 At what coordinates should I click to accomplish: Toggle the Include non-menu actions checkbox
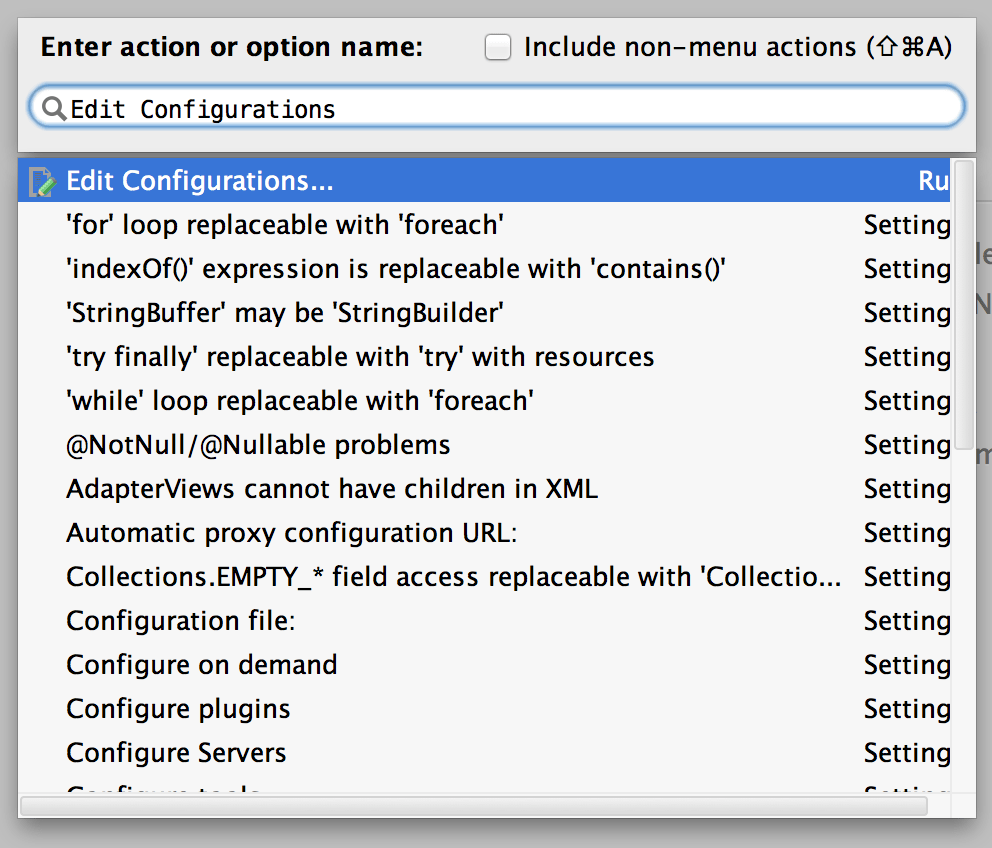[x=497, y=46]
